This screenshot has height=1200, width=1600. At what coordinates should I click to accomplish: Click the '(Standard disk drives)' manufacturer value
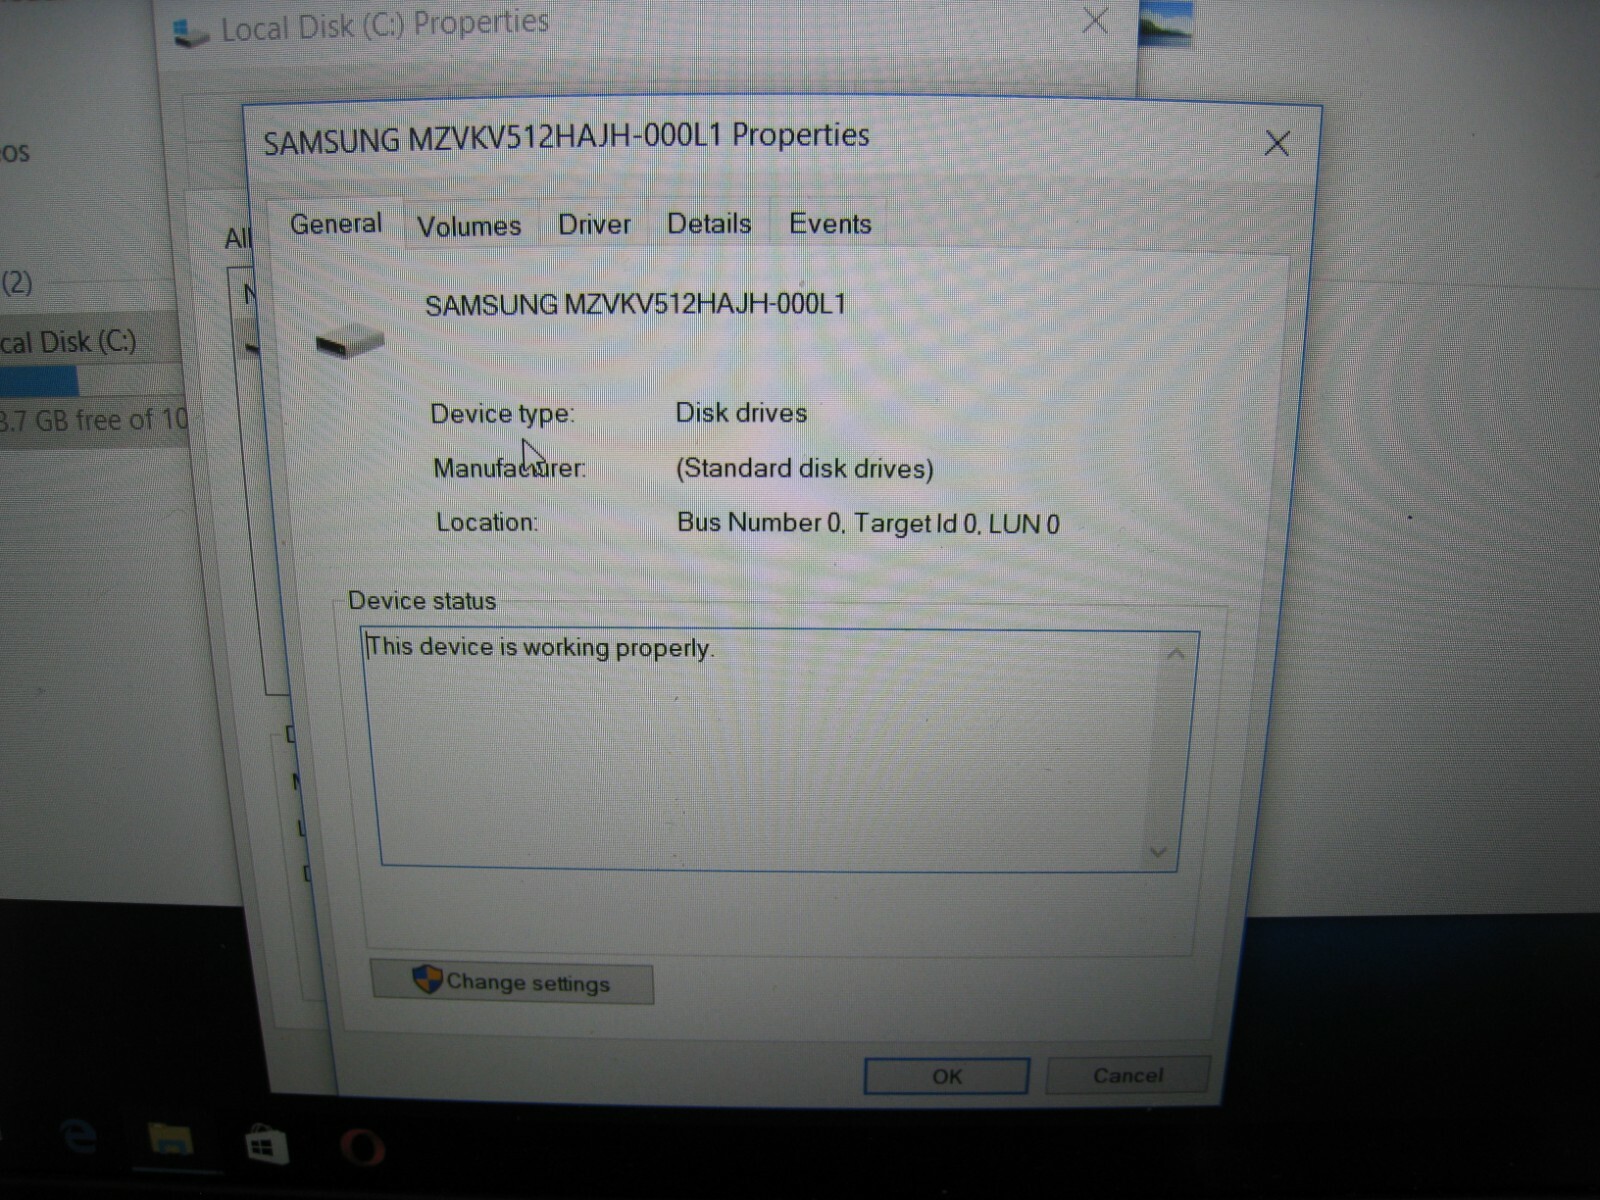tap(804, 468)
